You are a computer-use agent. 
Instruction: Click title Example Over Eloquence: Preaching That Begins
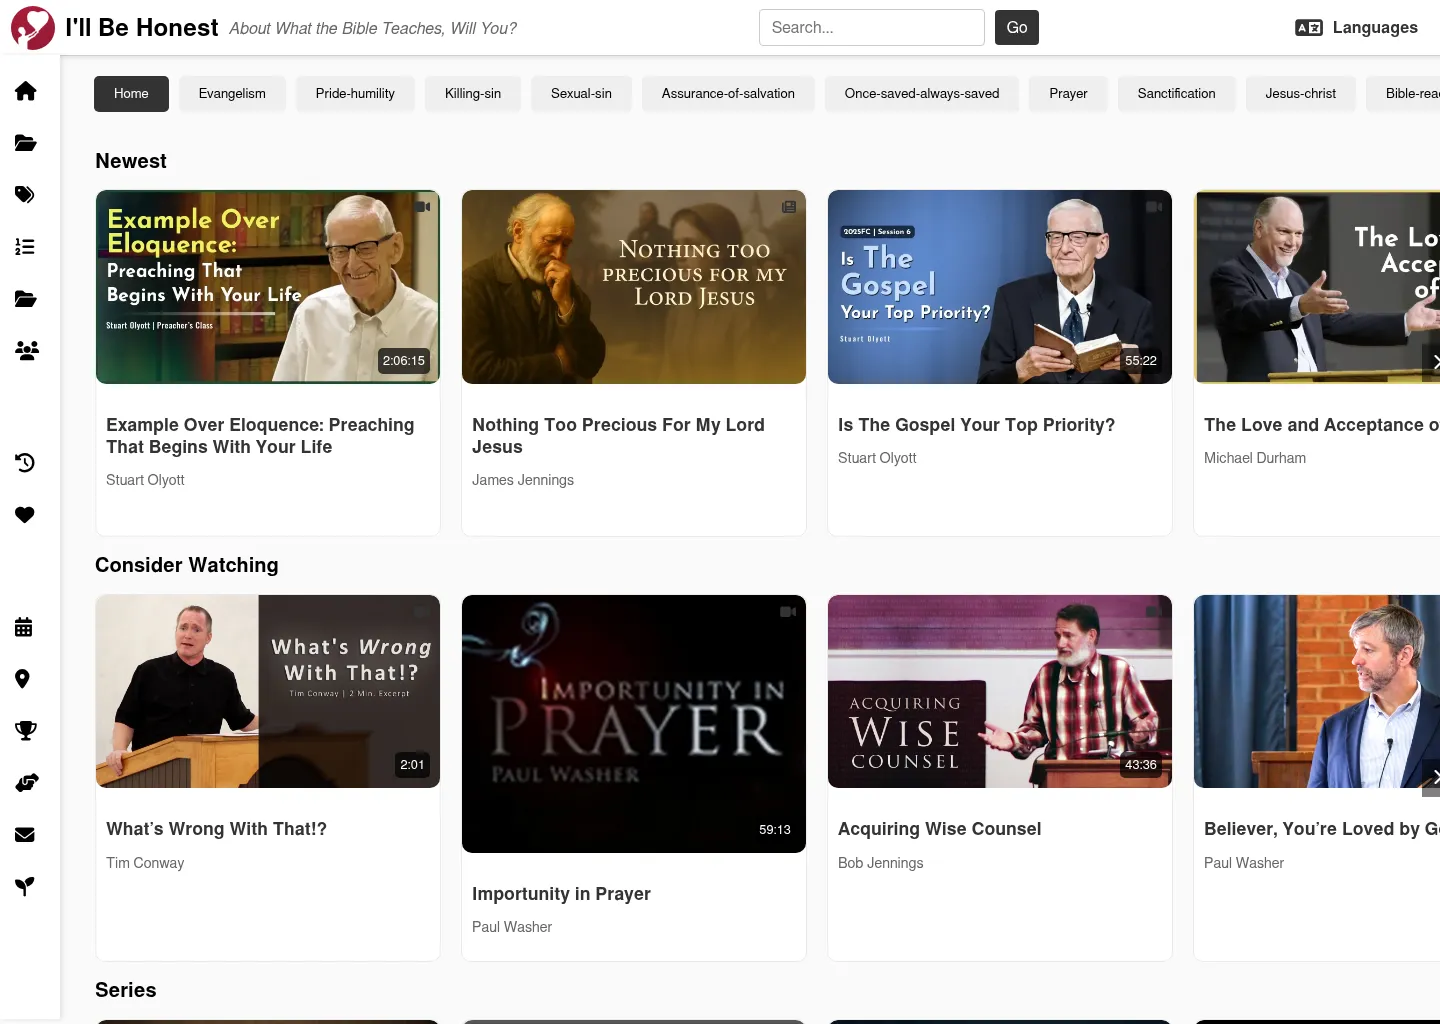[260, 436]
